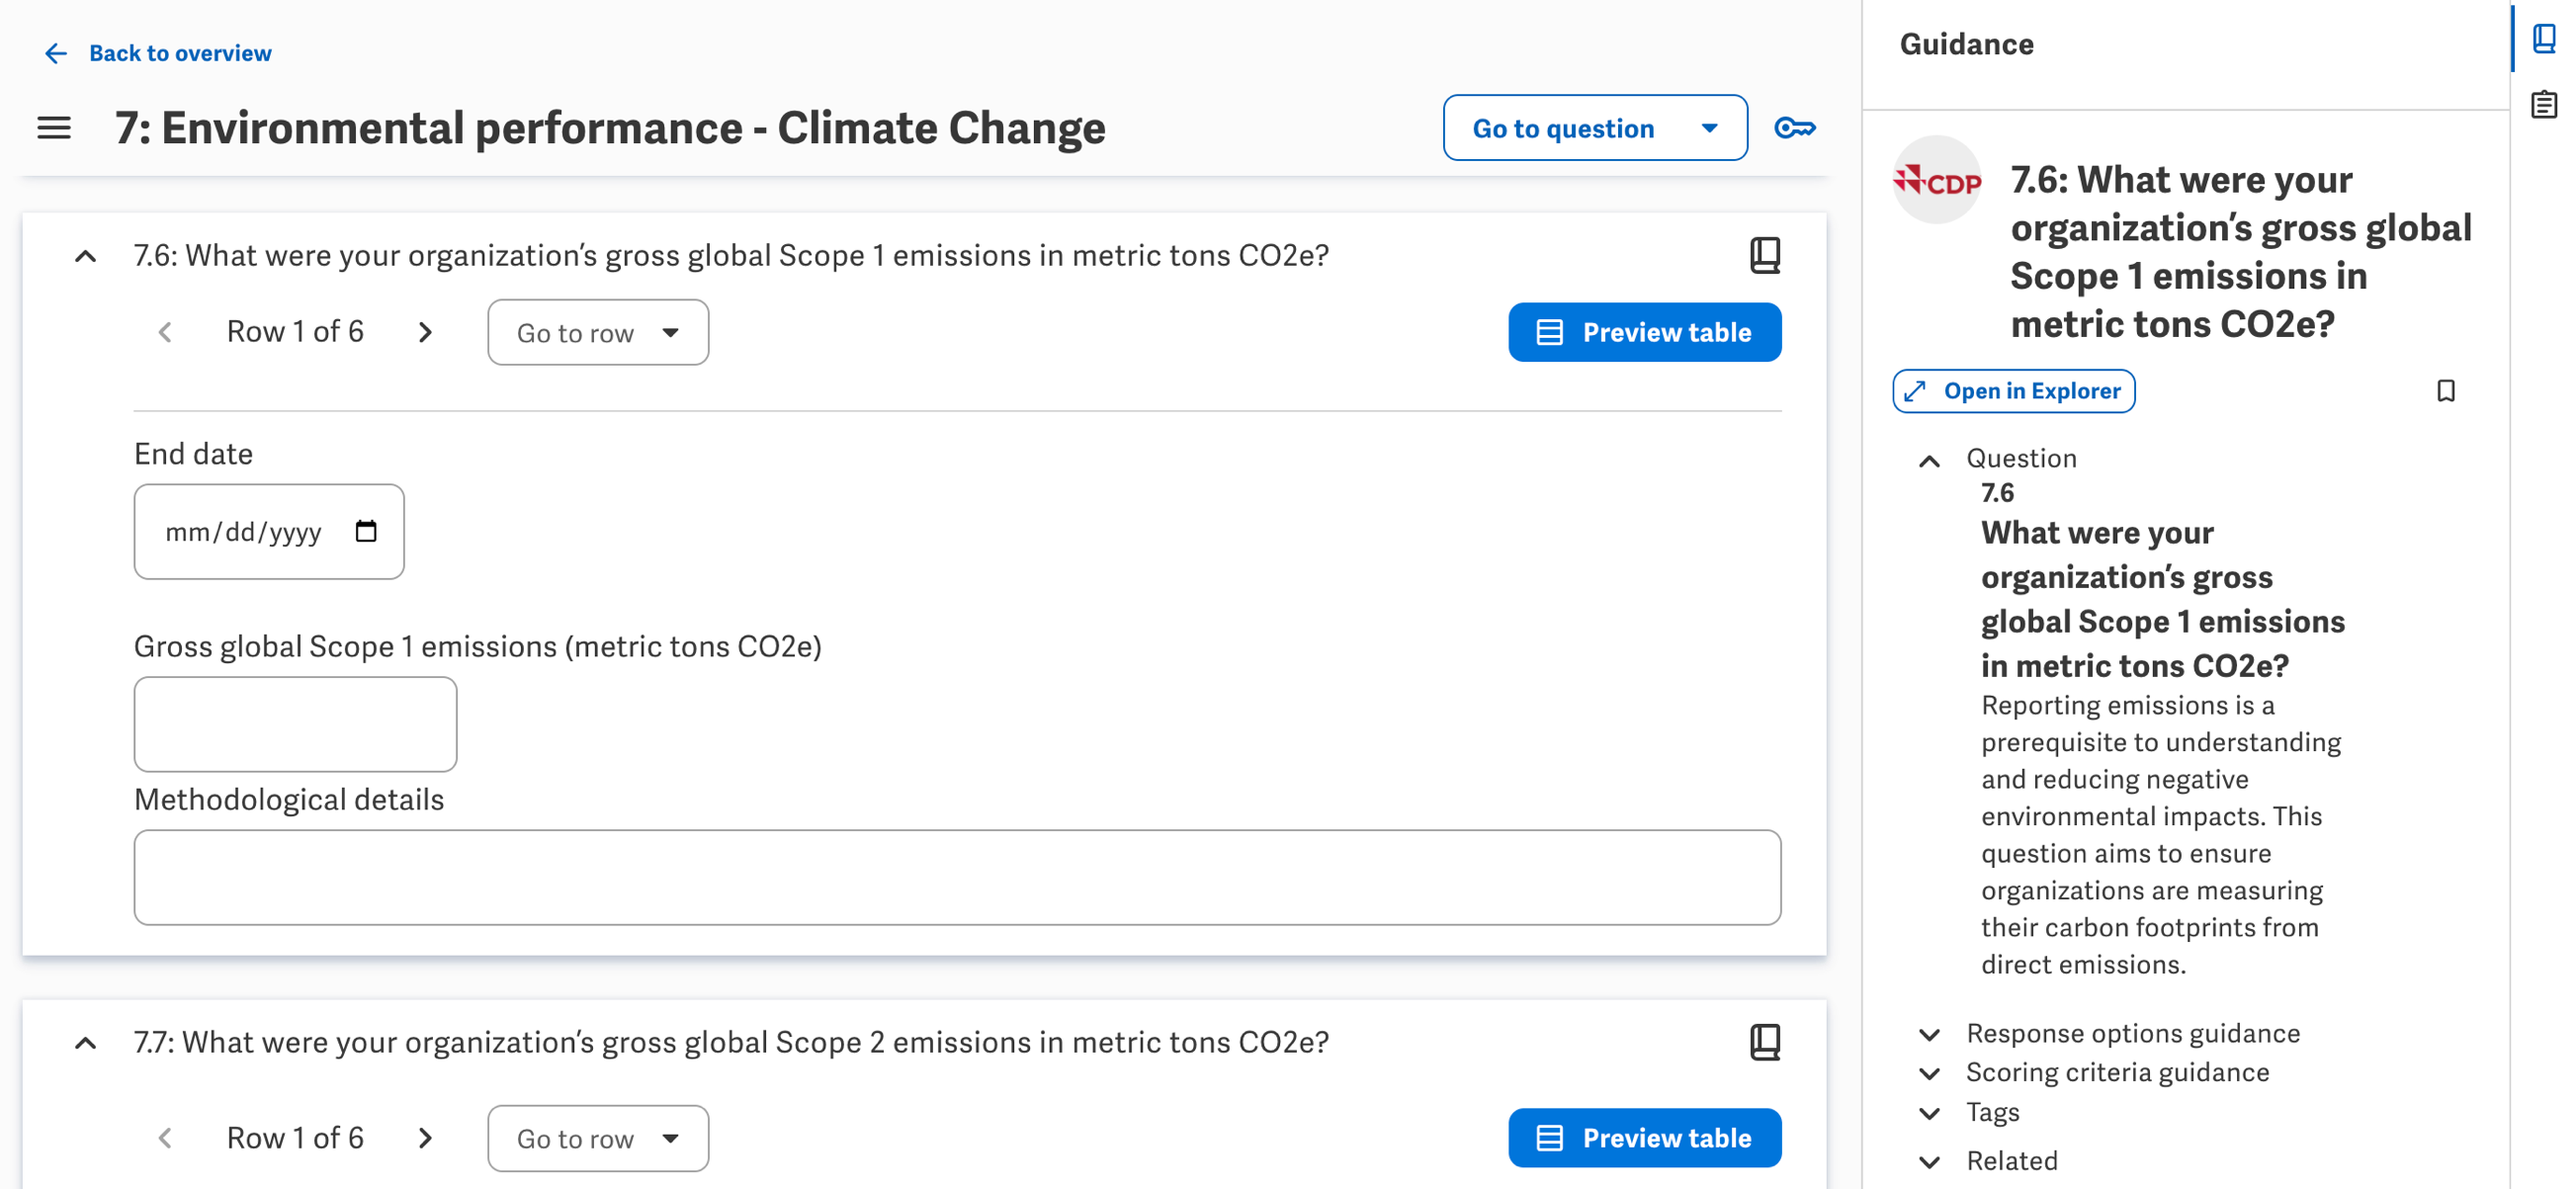The image size is (2576, 1189).
Task: Open the guidance book icon for question 7.6
Action: point(1764,255)
